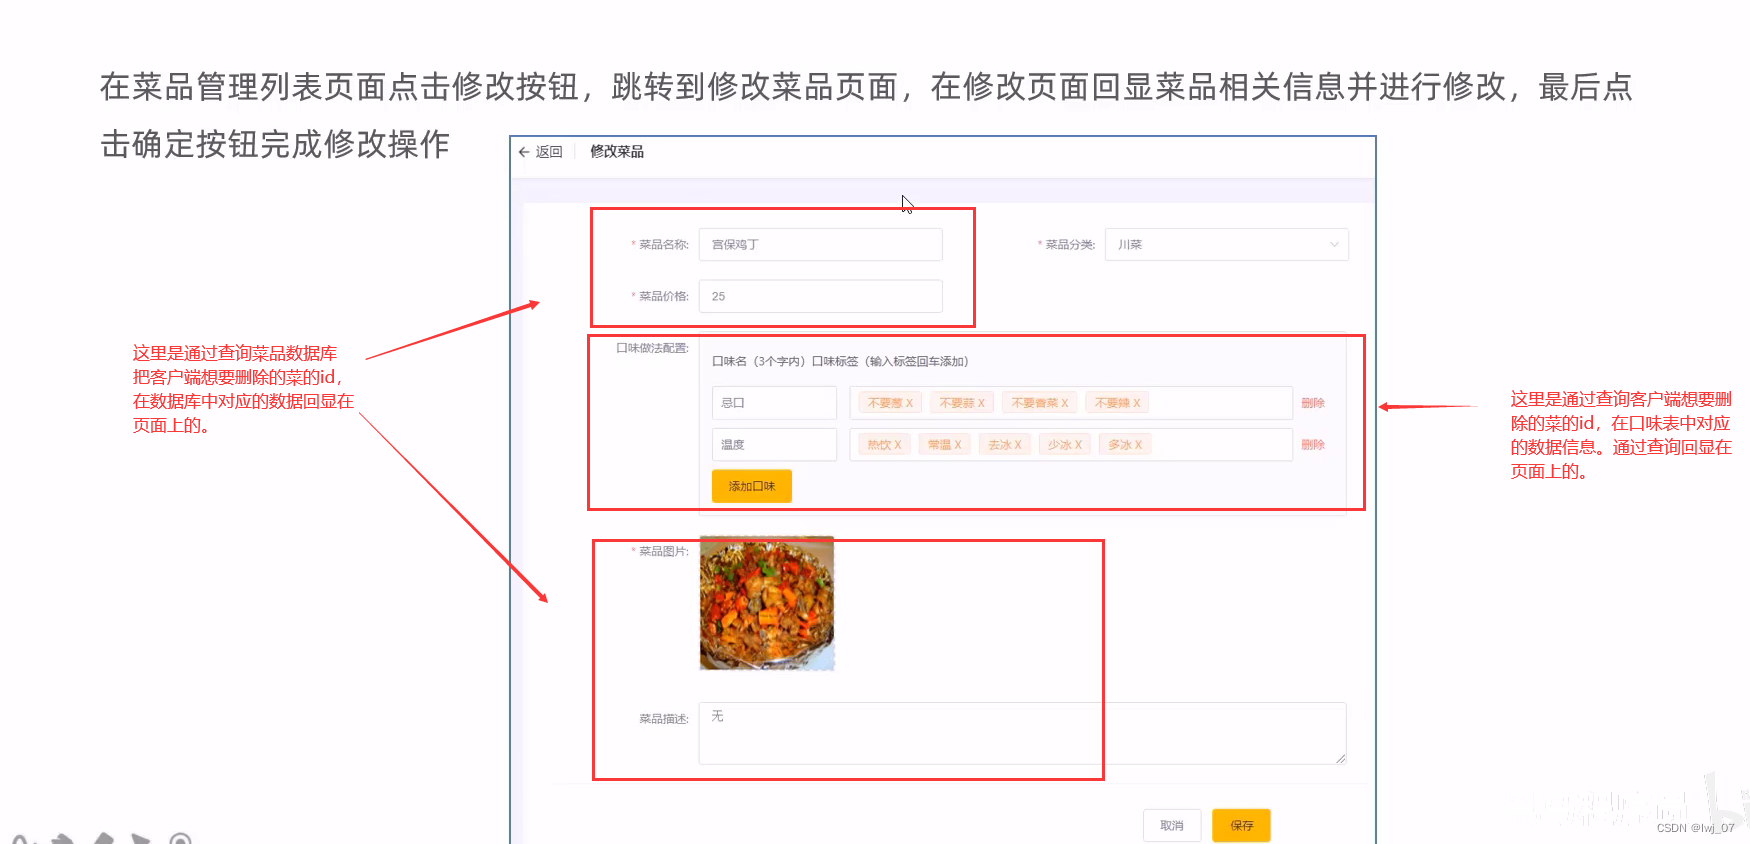Remove the 不要辣 flavor tag
This screenshot has height=844, width=1750.
point(1136,403)
